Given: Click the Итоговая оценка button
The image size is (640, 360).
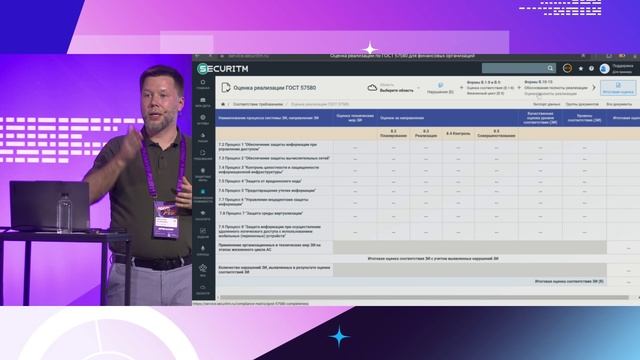Looking at the screenshot, I should pos(618,88).
